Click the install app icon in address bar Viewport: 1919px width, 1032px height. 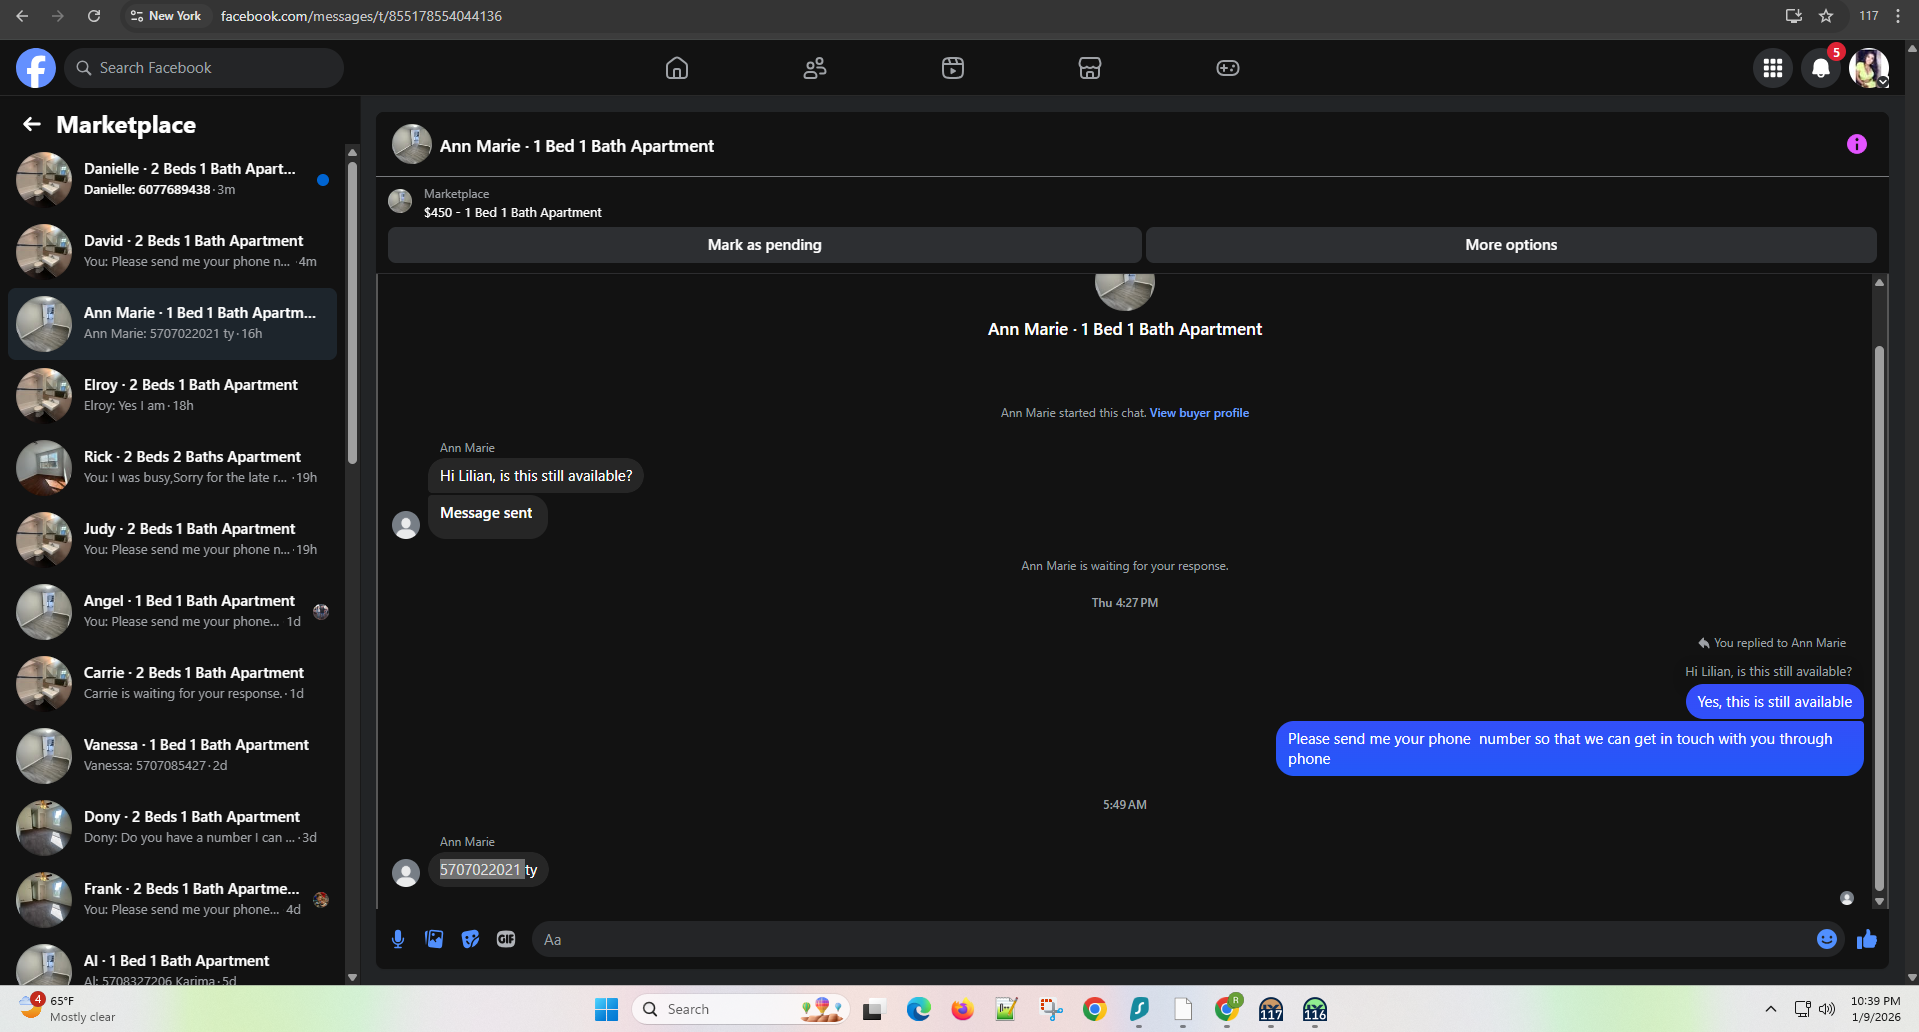click(x=1794, y=16)
